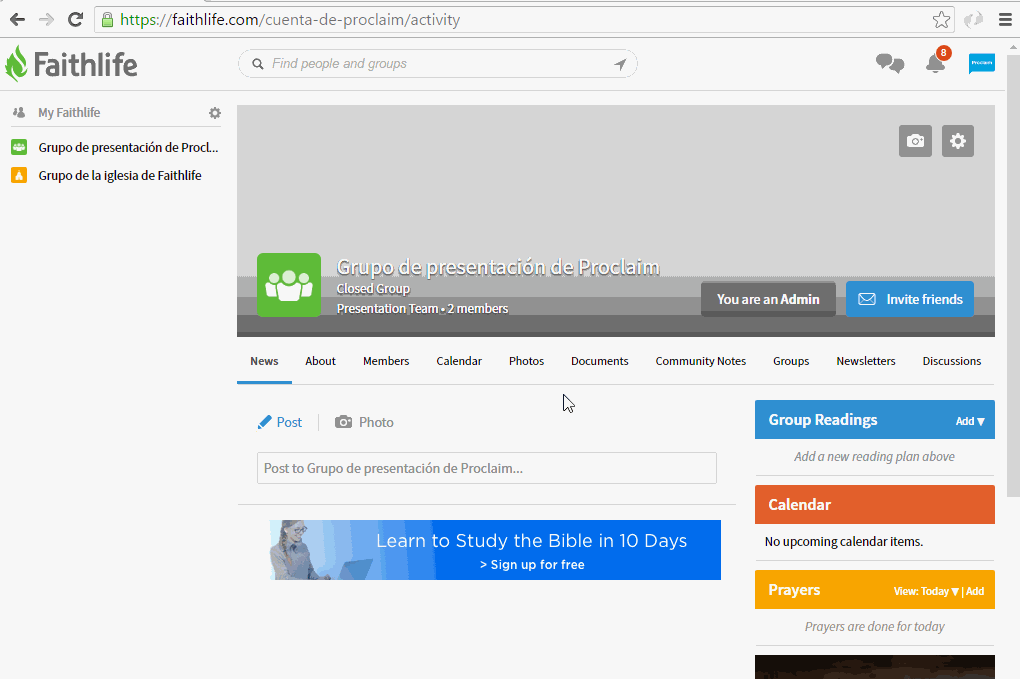Click the lock icon in the address bar
This screenshot has width=1020, height=679.
(x=107, y=20)
